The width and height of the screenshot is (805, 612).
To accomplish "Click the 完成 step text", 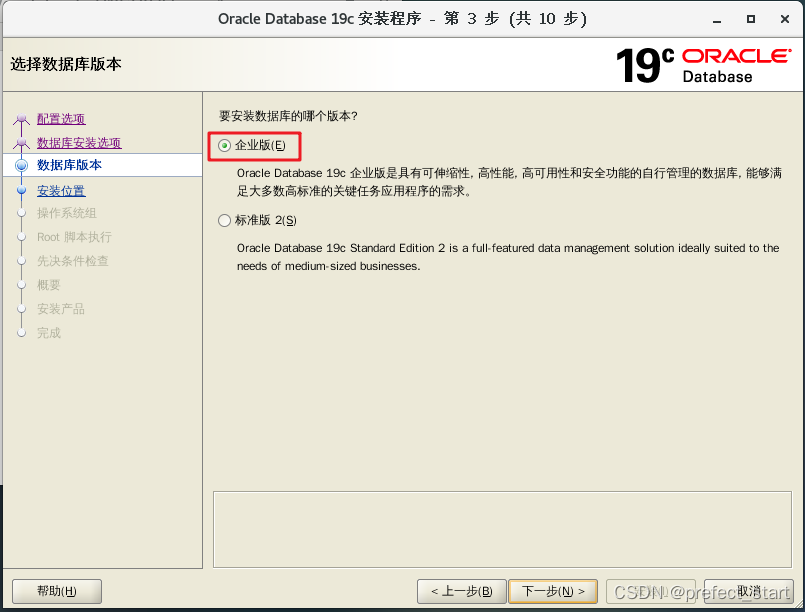I will click(49, 333).
